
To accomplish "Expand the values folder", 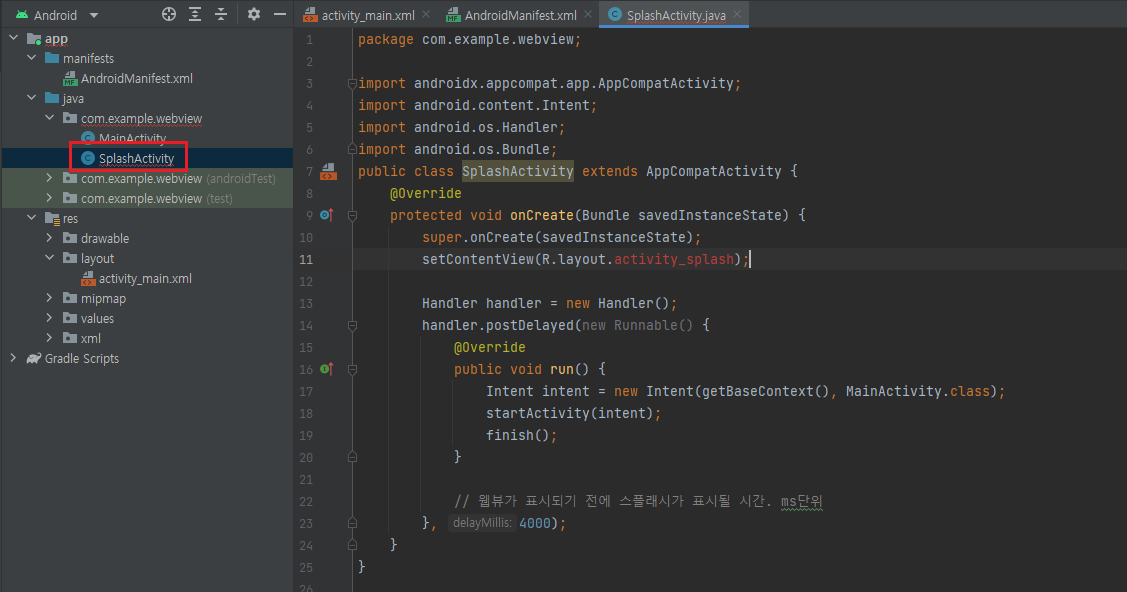I will click(x=50, y=318).
